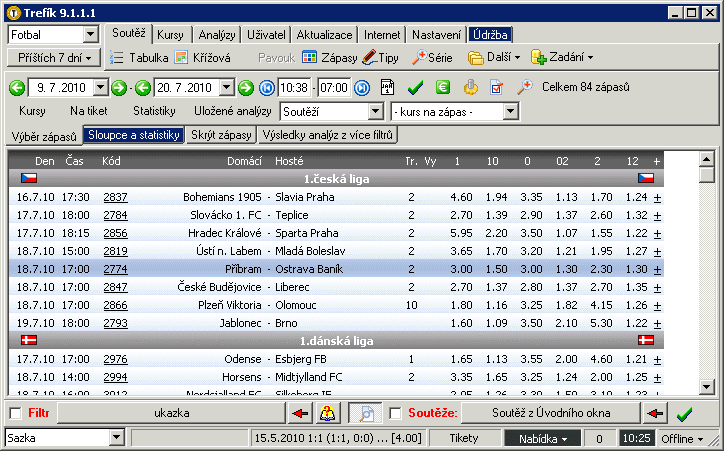The width and height of the screenshot is (724, 451).
Task: Open the kurs na zápas dropdown
Action: [x=510, y=111]
